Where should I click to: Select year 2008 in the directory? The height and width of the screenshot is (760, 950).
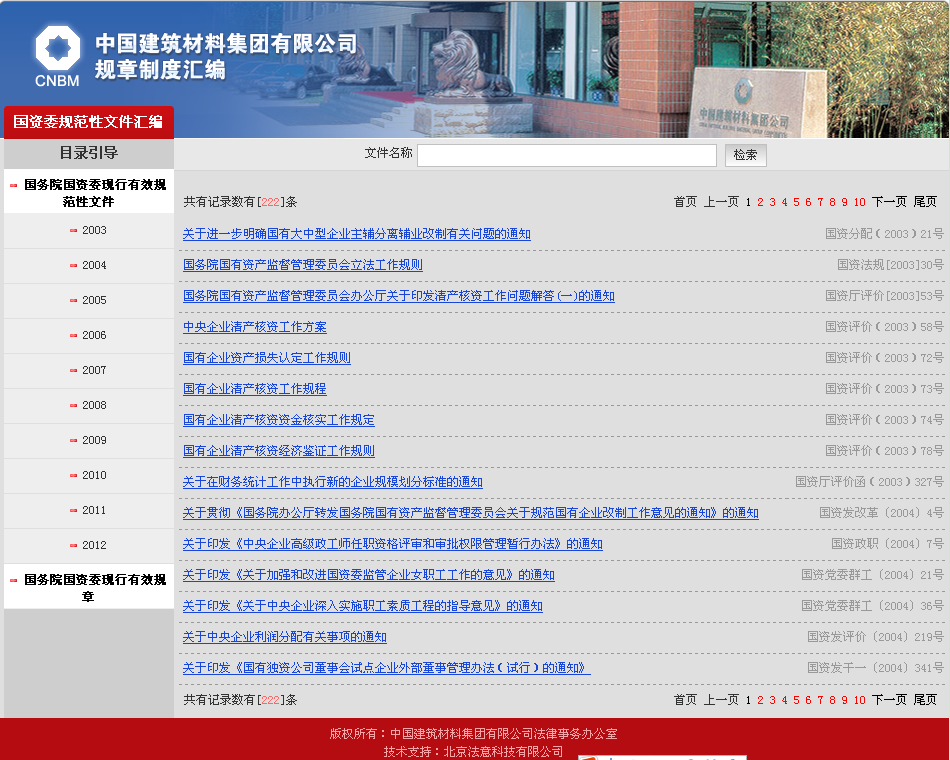tap(94, 405)
